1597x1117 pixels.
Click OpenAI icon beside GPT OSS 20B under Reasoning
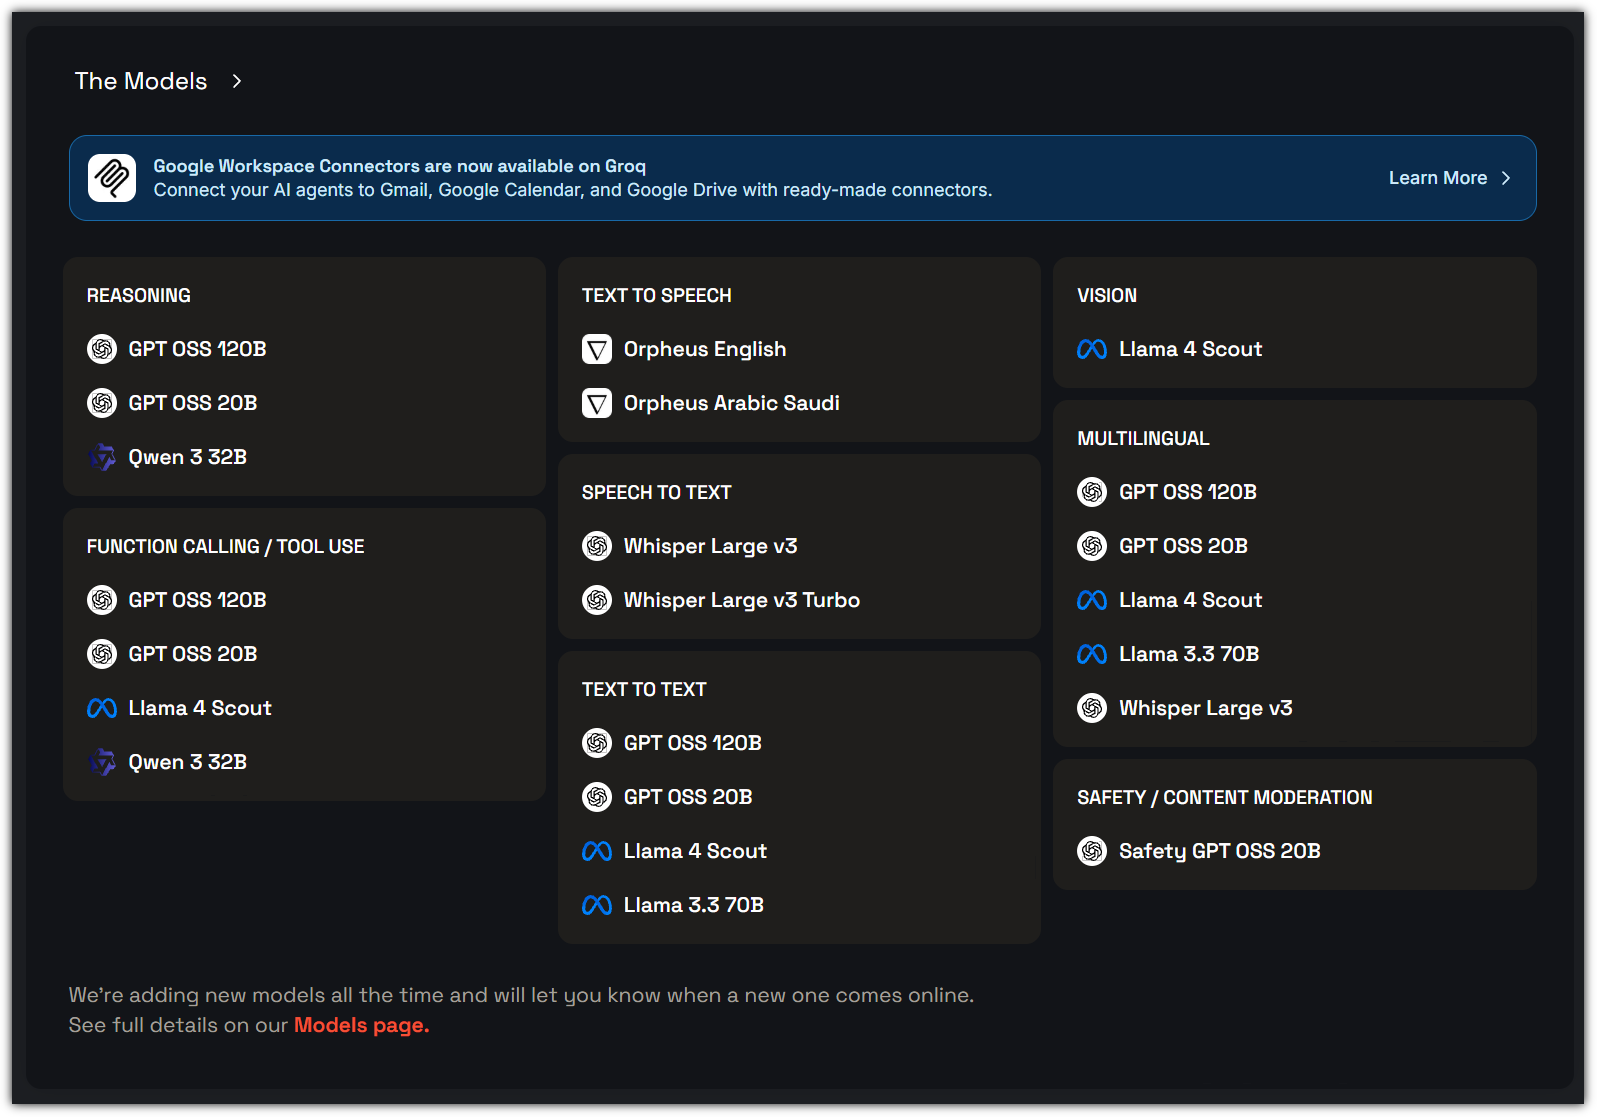click(102, 403)
